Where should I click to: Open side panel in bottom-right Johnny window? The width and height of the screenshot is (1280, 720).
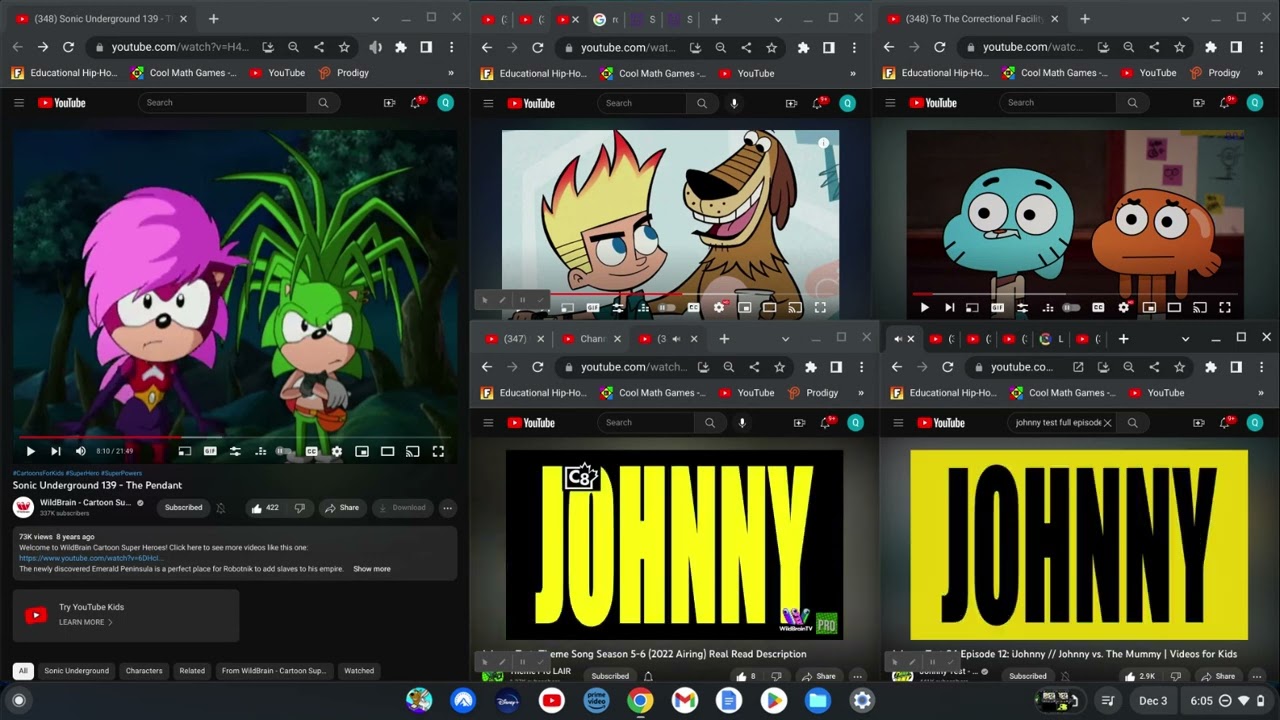click(1237, 367)
